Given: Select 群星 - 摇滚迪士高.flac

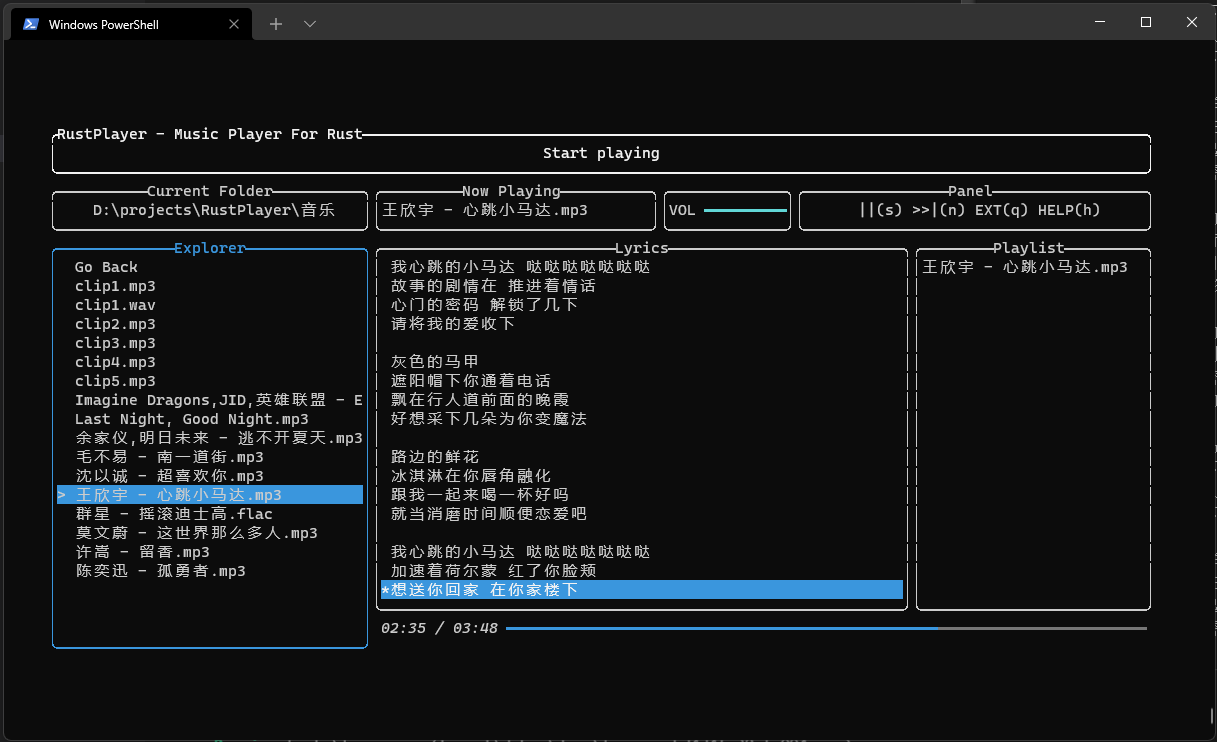Looking at the screenshot, I should 174,514.
